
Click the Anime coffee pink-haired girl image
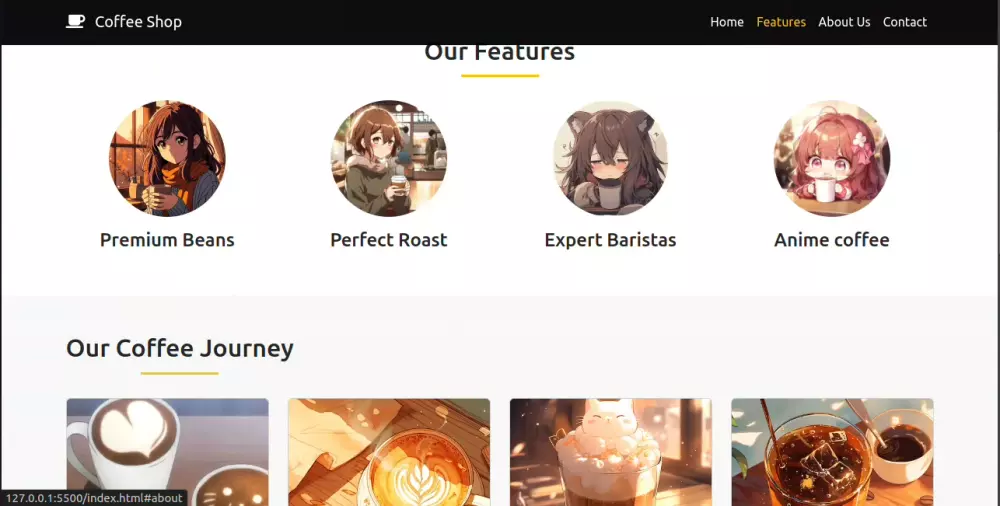tap(832, 158)
